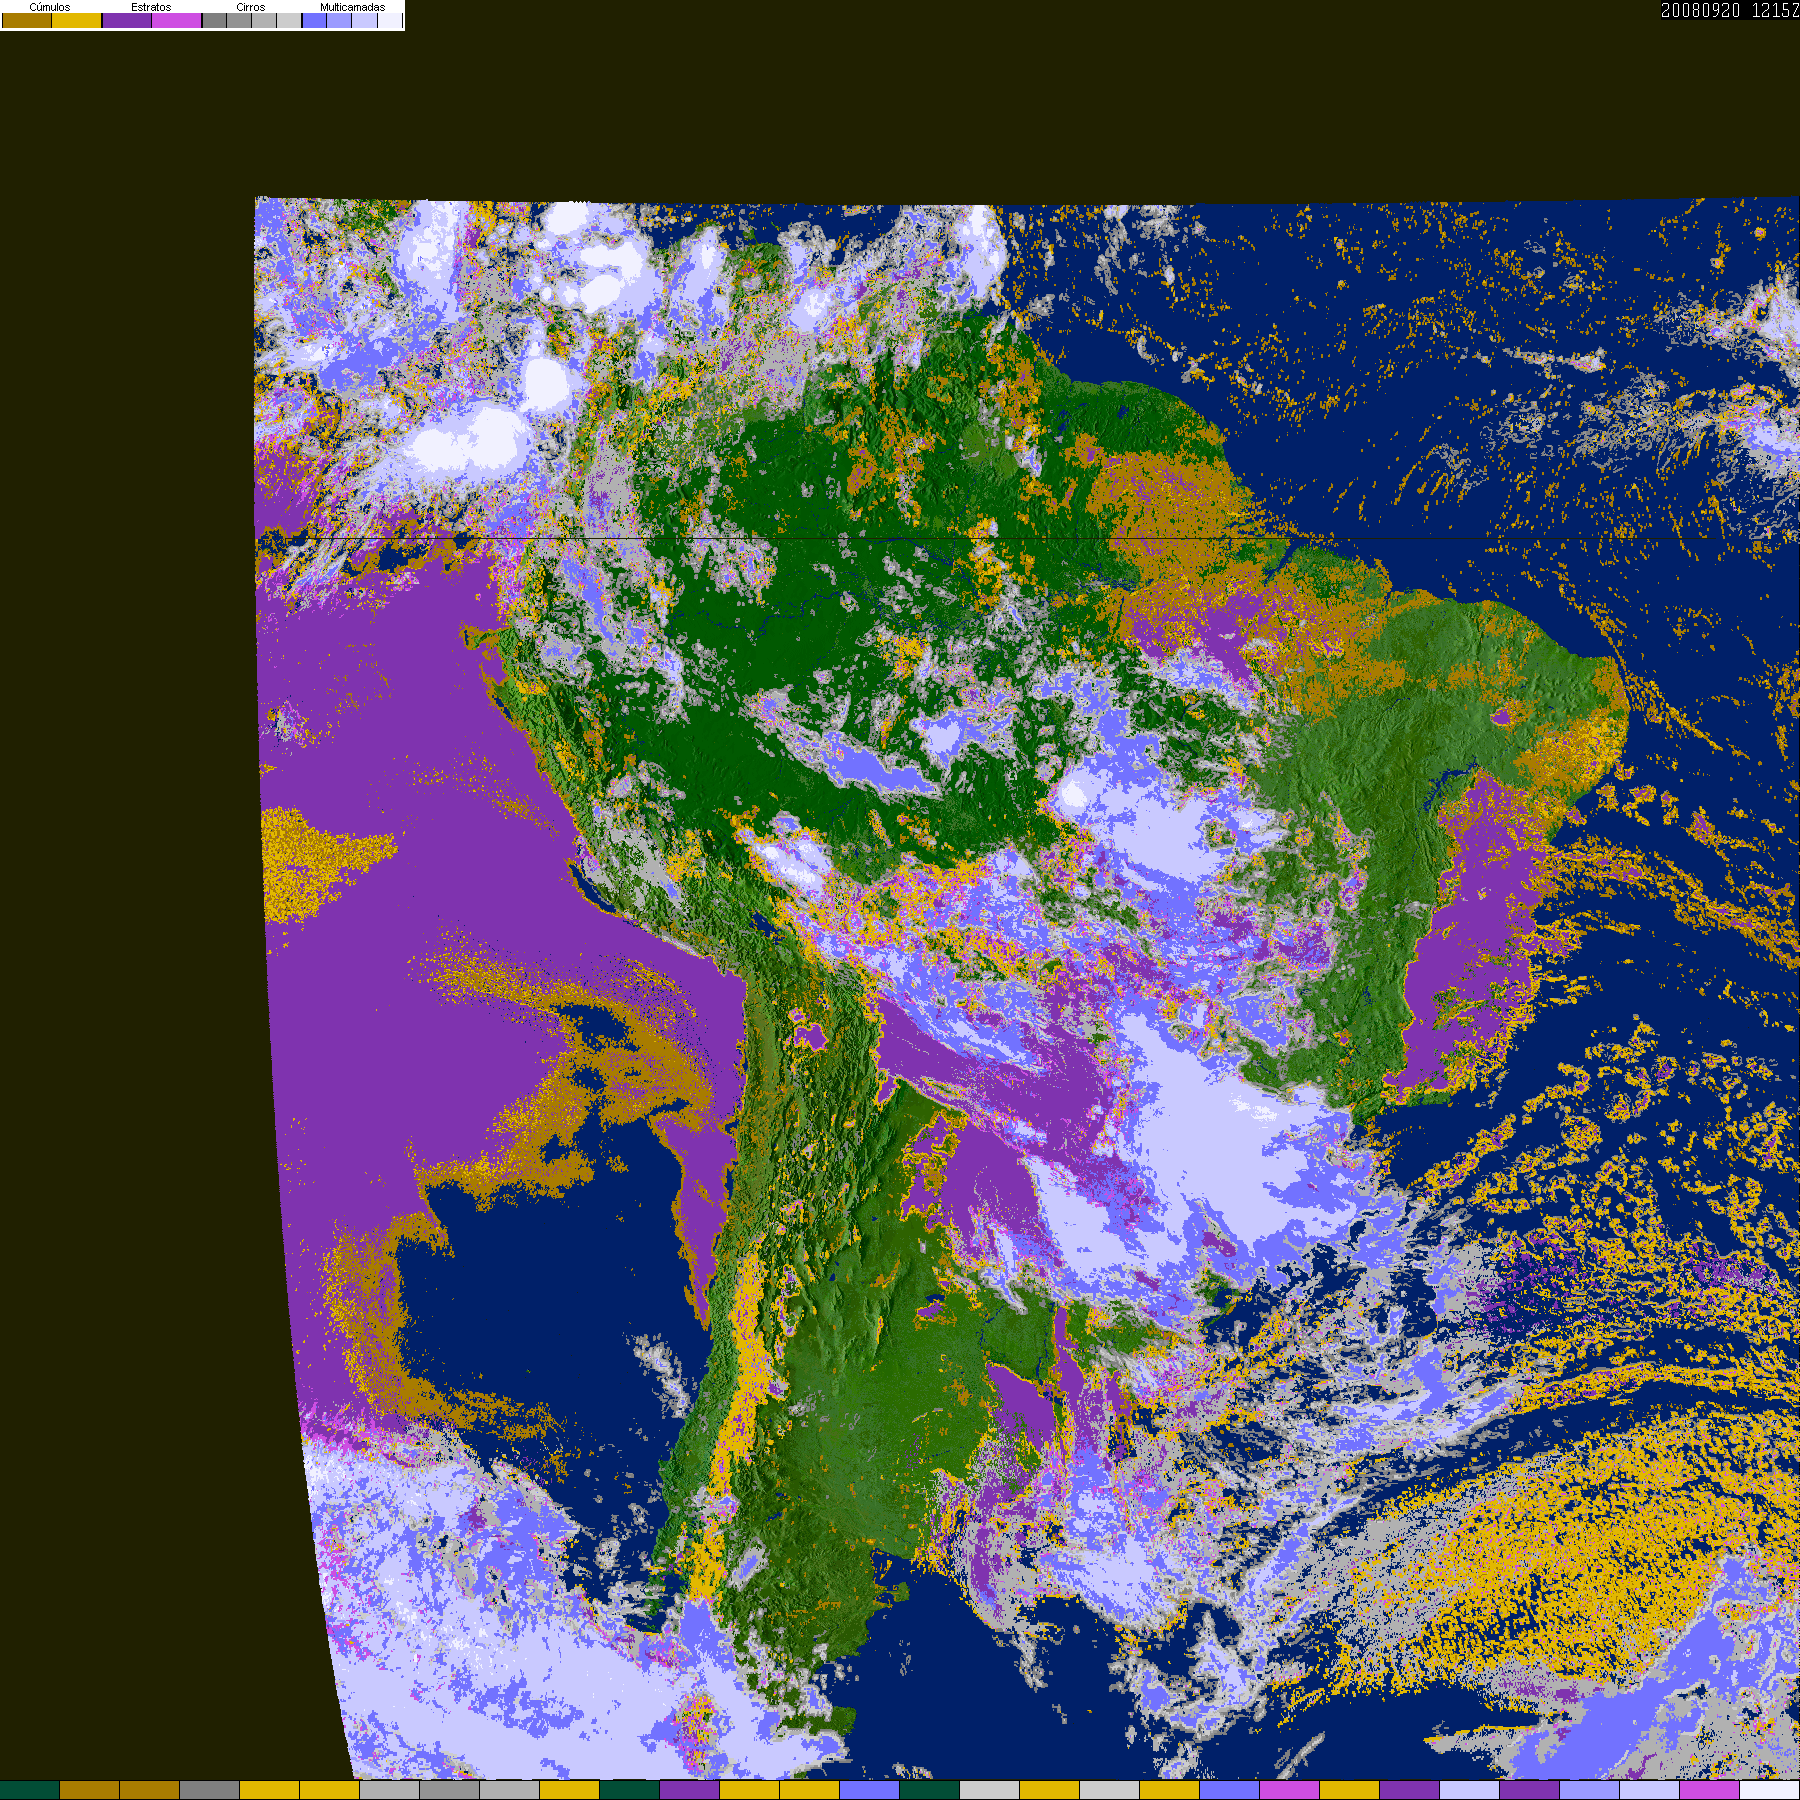Choose the pale lavender Multicamadas swatch

[364, 20]
